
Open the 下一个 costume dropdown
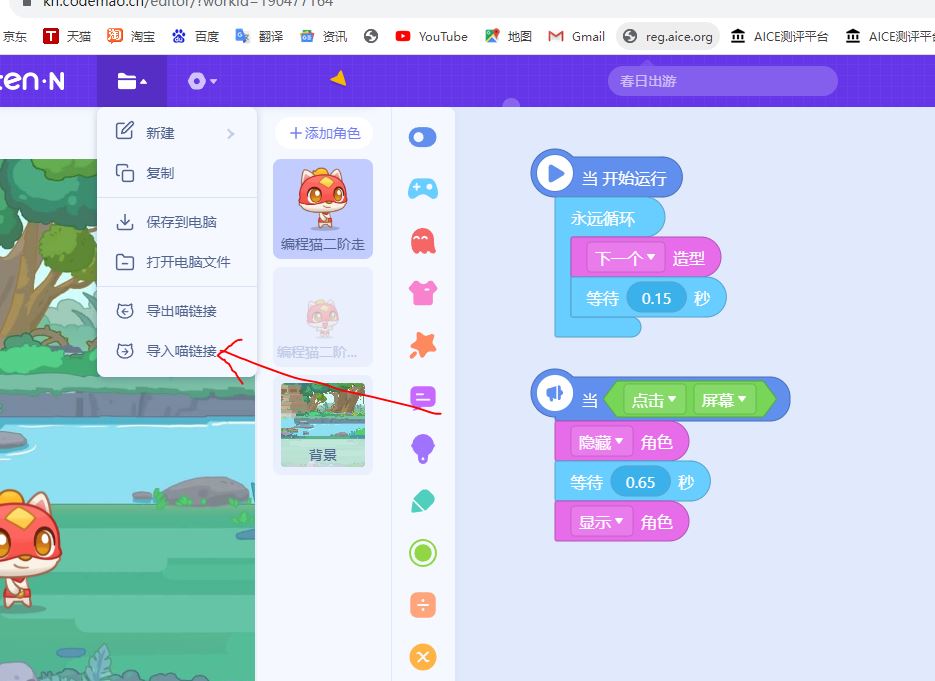(625, 258)
